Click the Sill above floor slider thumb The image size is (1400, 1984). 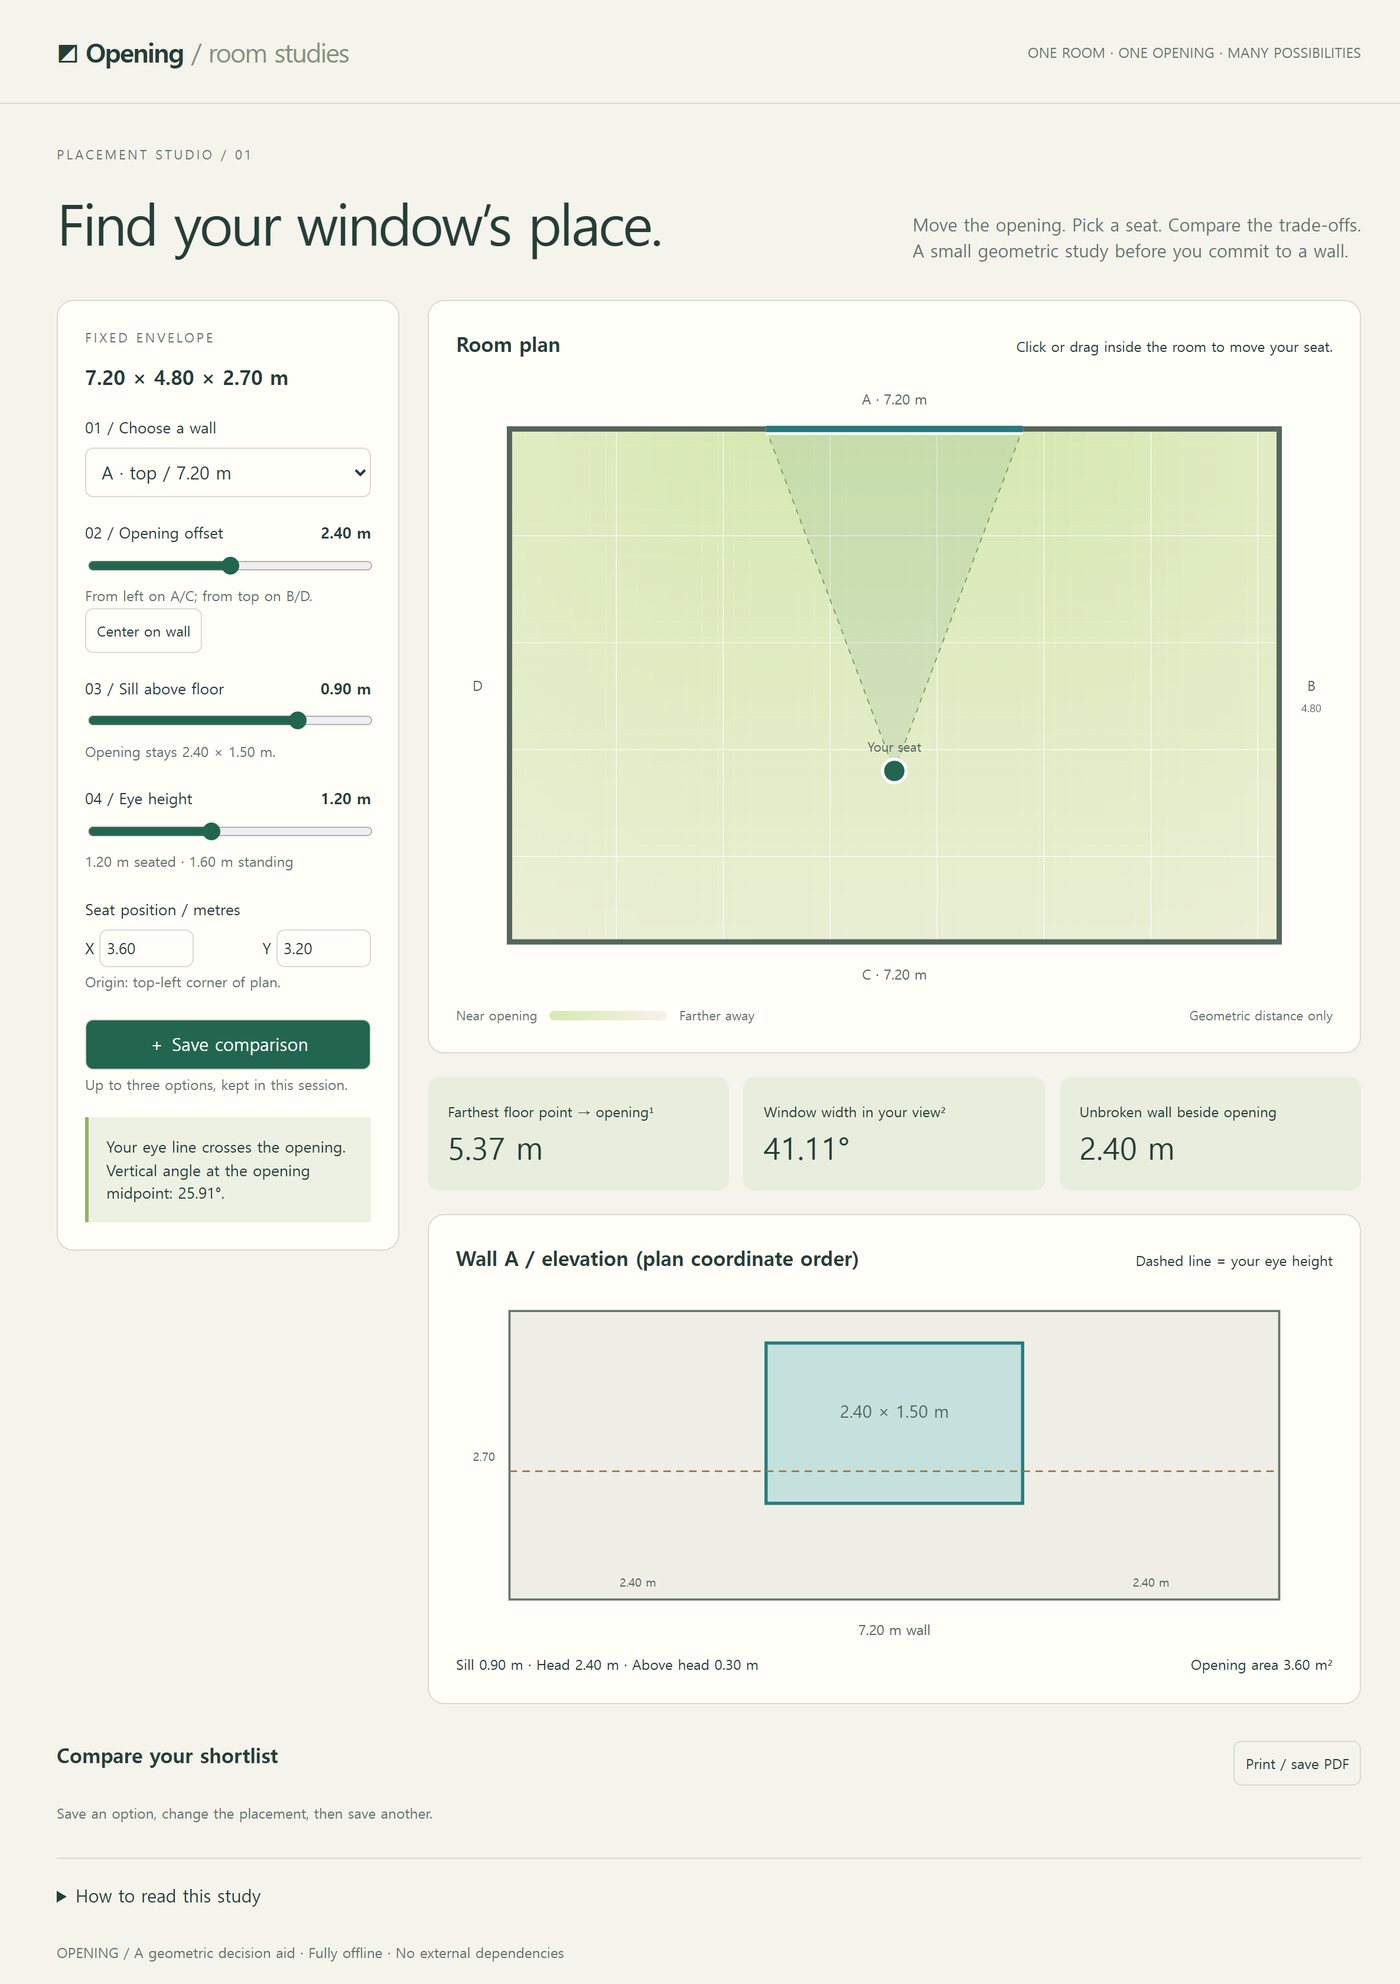[298, 721]
